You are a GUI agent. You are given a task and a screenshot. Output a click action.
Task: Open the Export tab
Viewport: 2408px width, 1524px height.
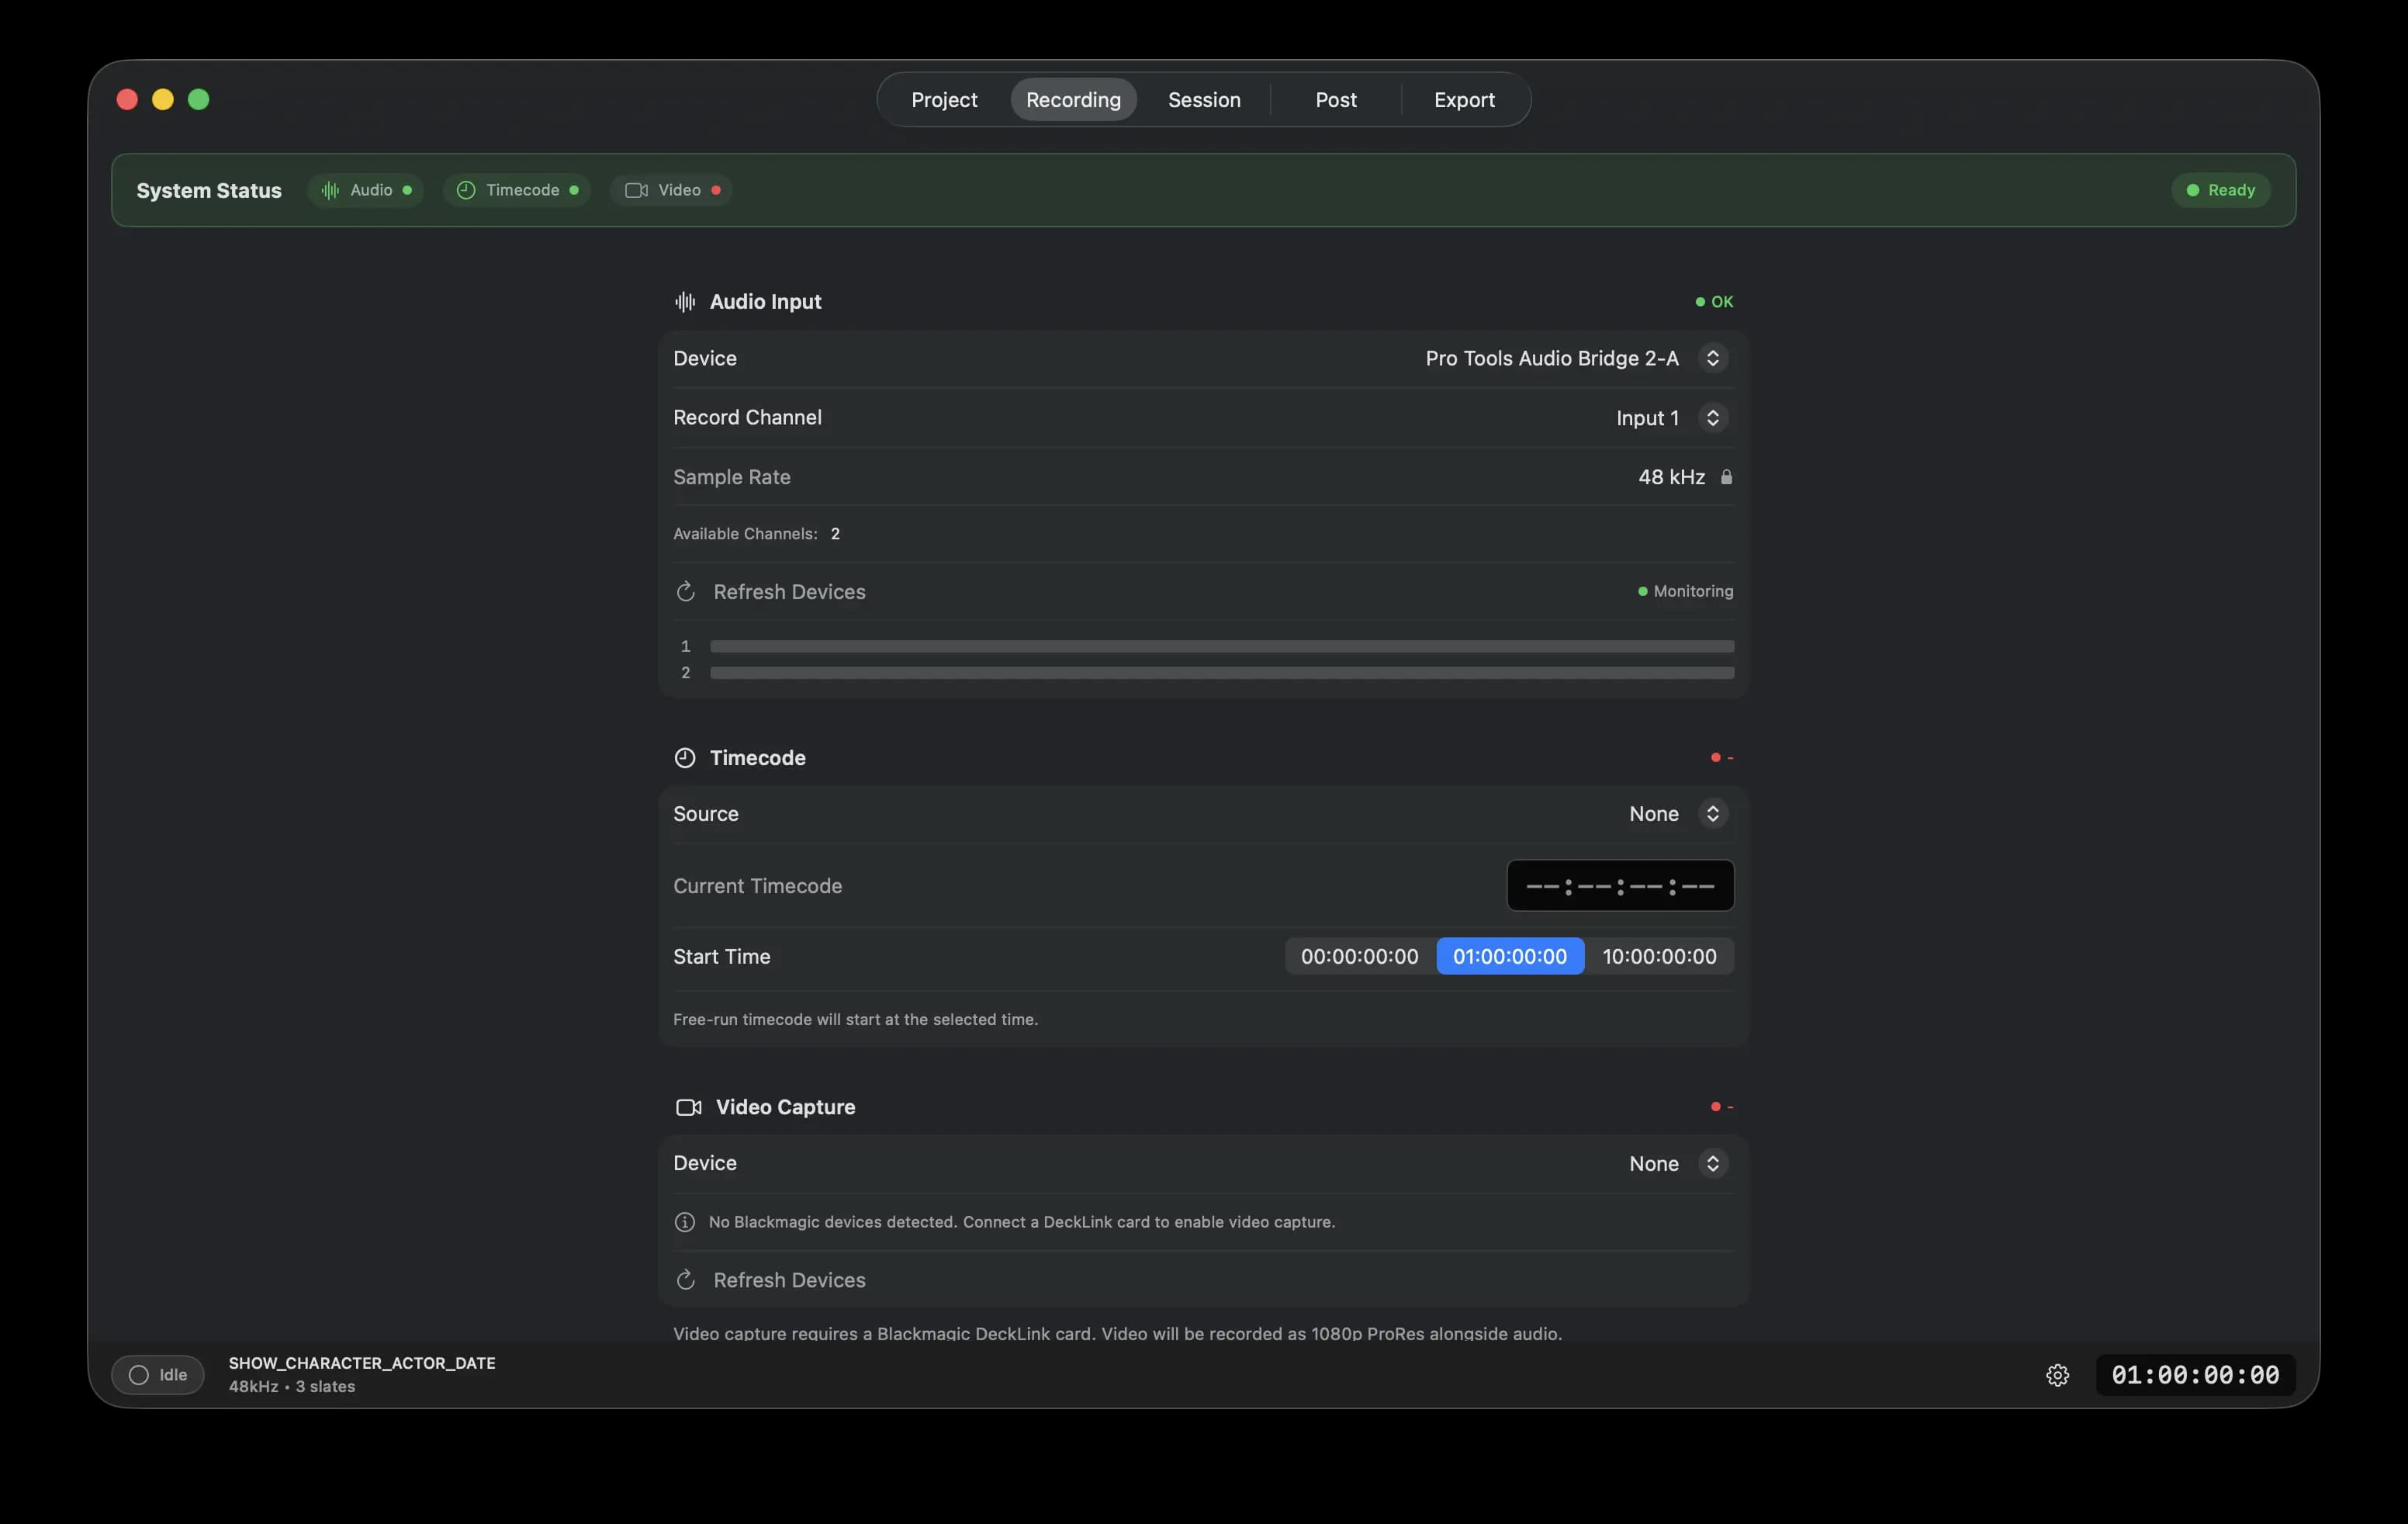[x=1464, y=100]
